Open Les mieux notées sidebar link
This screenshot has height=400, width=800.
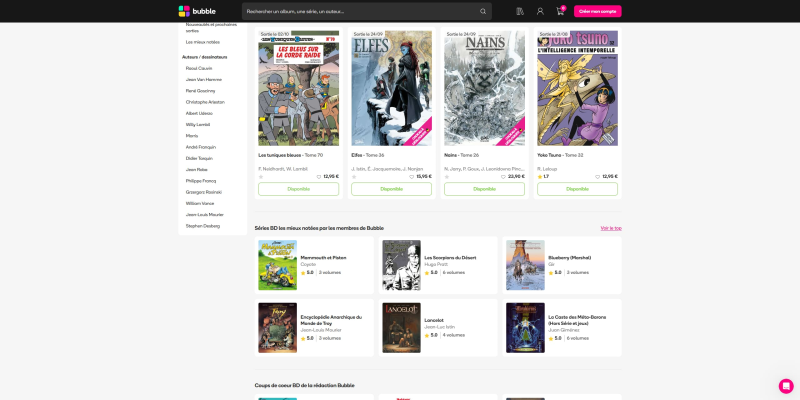(x=203, y=42)
